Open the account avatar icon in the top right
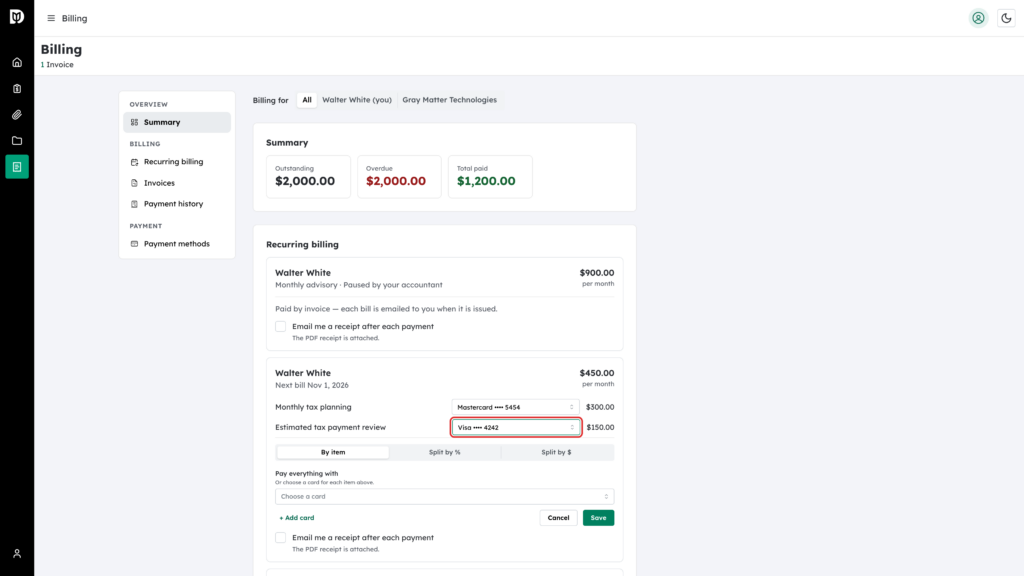The height and width of the screenshot is (576, 1024). (x=978, y=18)
